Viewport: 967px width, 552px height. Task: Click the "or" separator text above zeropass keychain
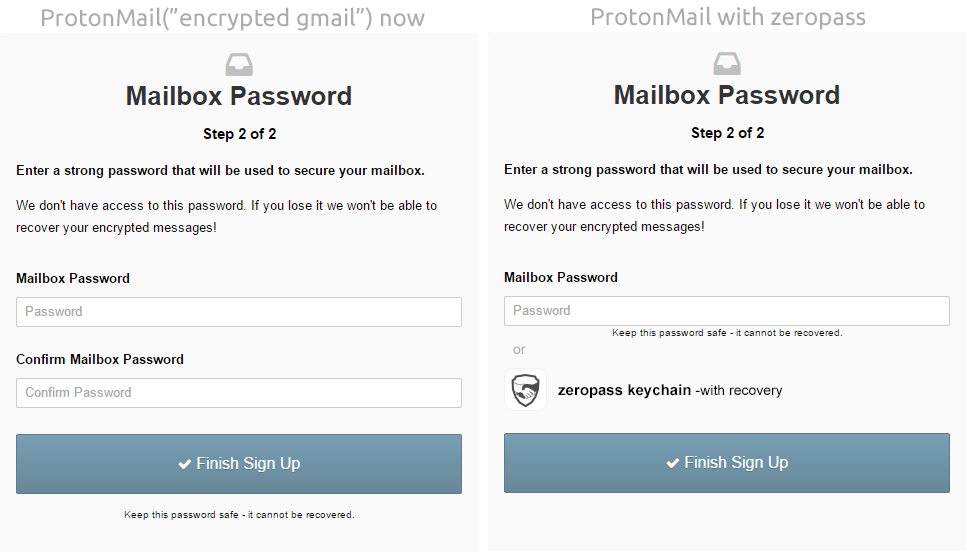tap(519, 350)
